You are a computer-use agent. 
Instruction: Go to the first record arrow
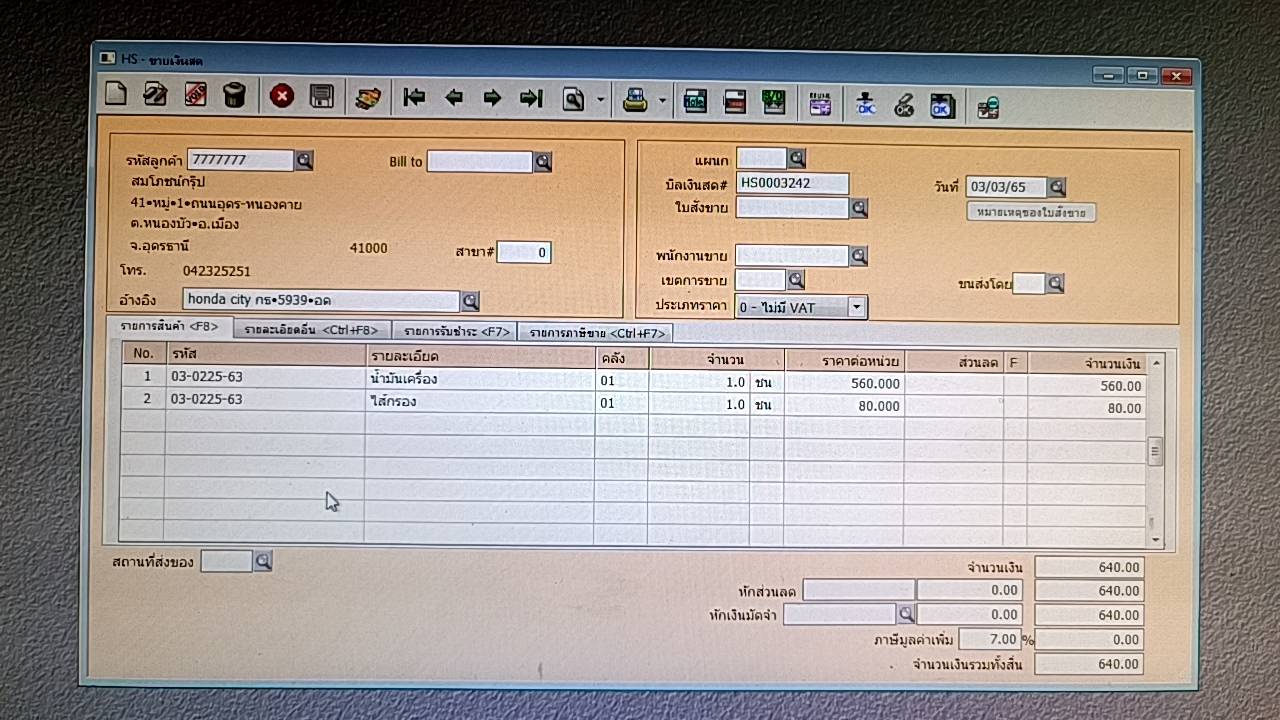[414, 98]
